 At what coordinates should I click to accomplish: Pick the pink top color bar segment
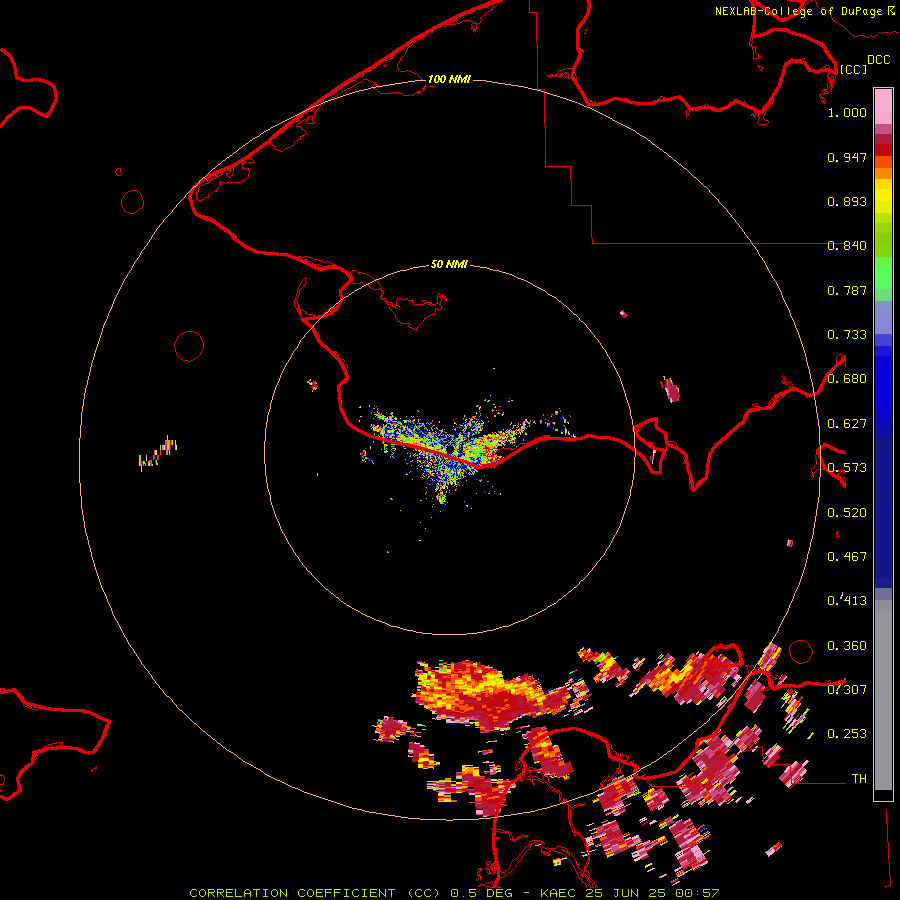[x=883, y=106]
